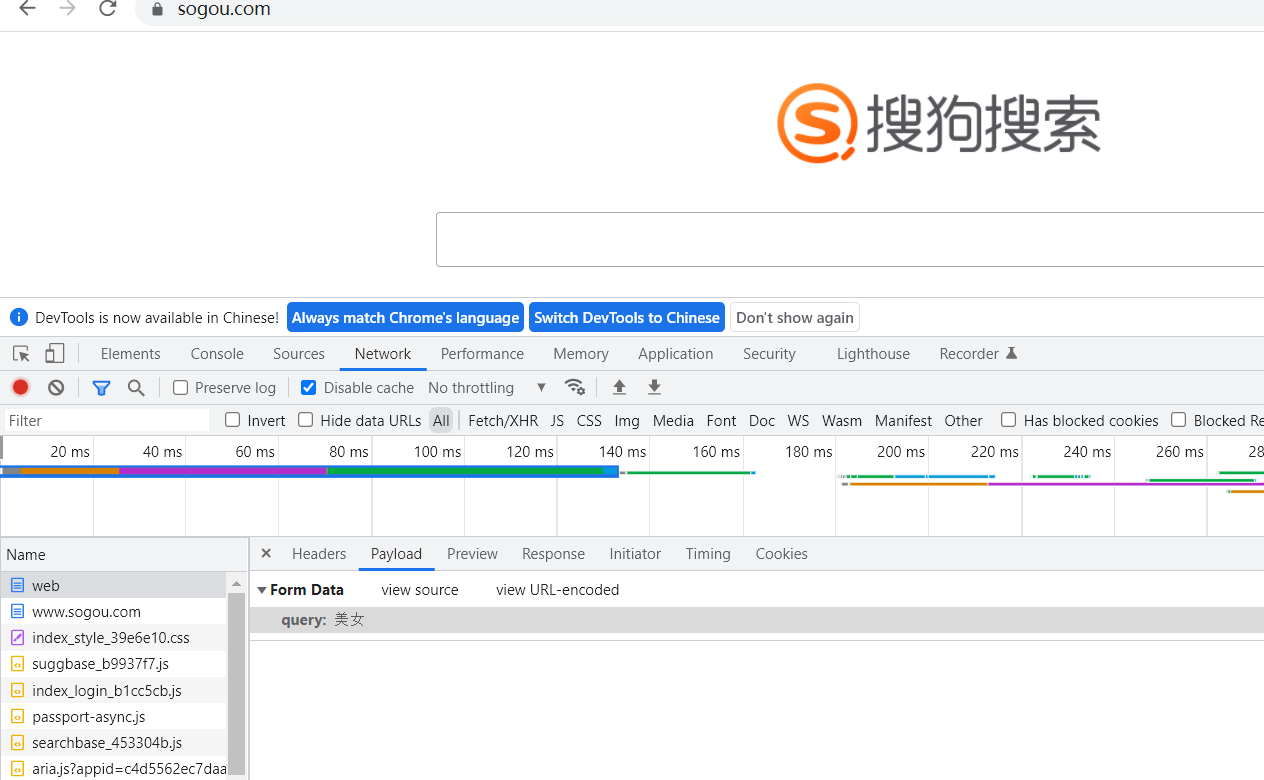Click the Sogou logo
This screenshot has height=780, width=1264.
[939, 123]
